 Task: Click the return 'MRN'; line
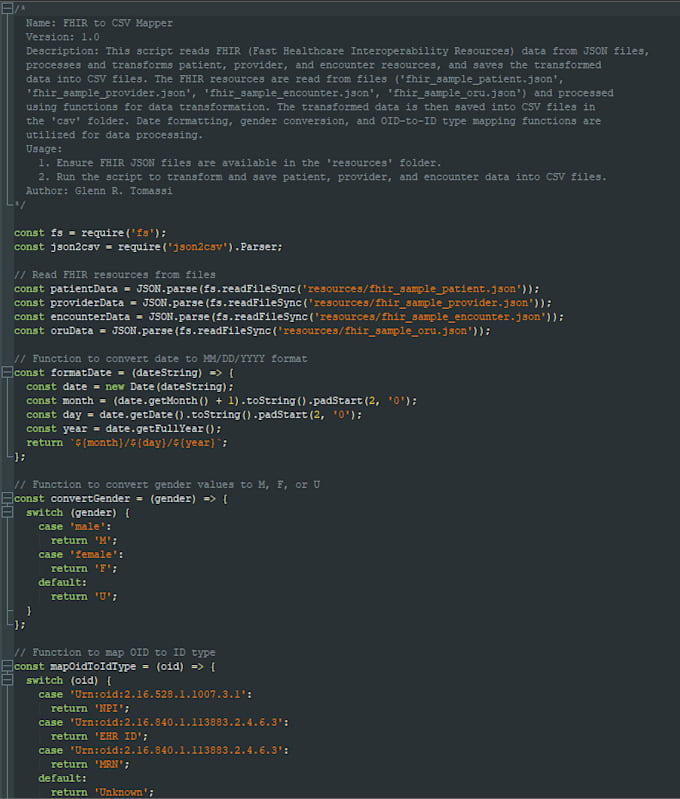pos(90,764)
